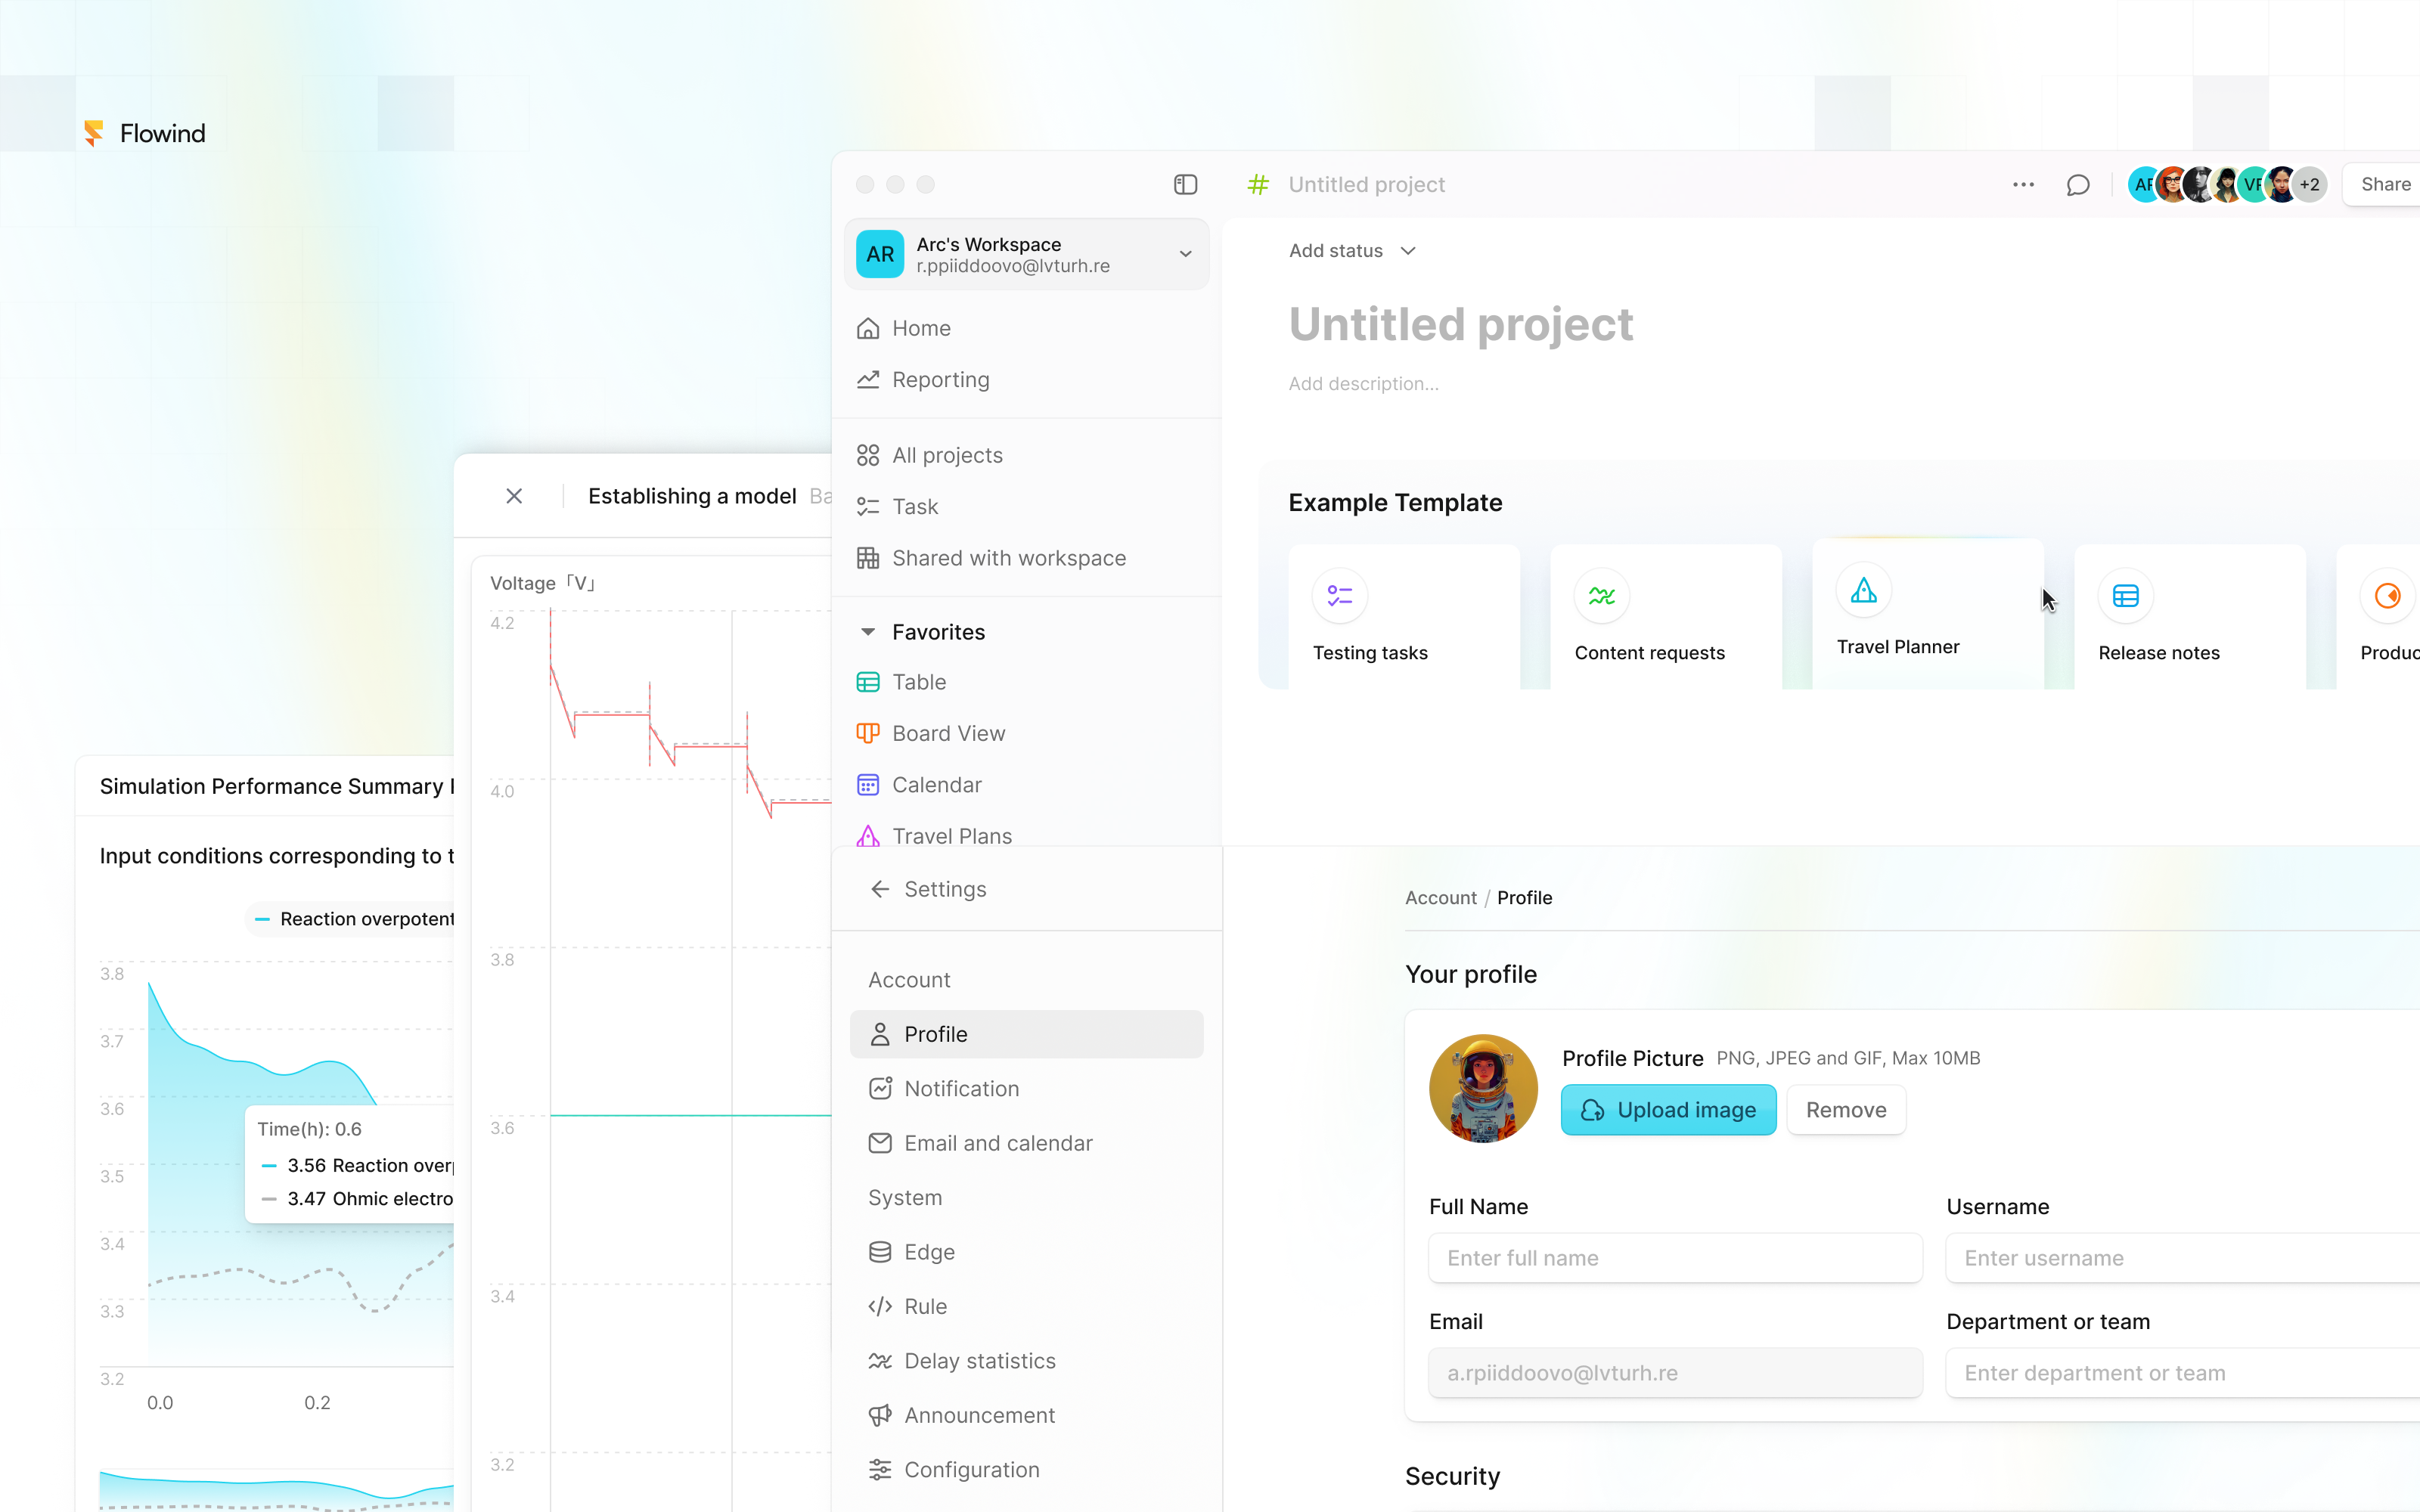Select Profile in settings
Viewport: 2420px width, 1512px height.
(x=1027, y=1034)
